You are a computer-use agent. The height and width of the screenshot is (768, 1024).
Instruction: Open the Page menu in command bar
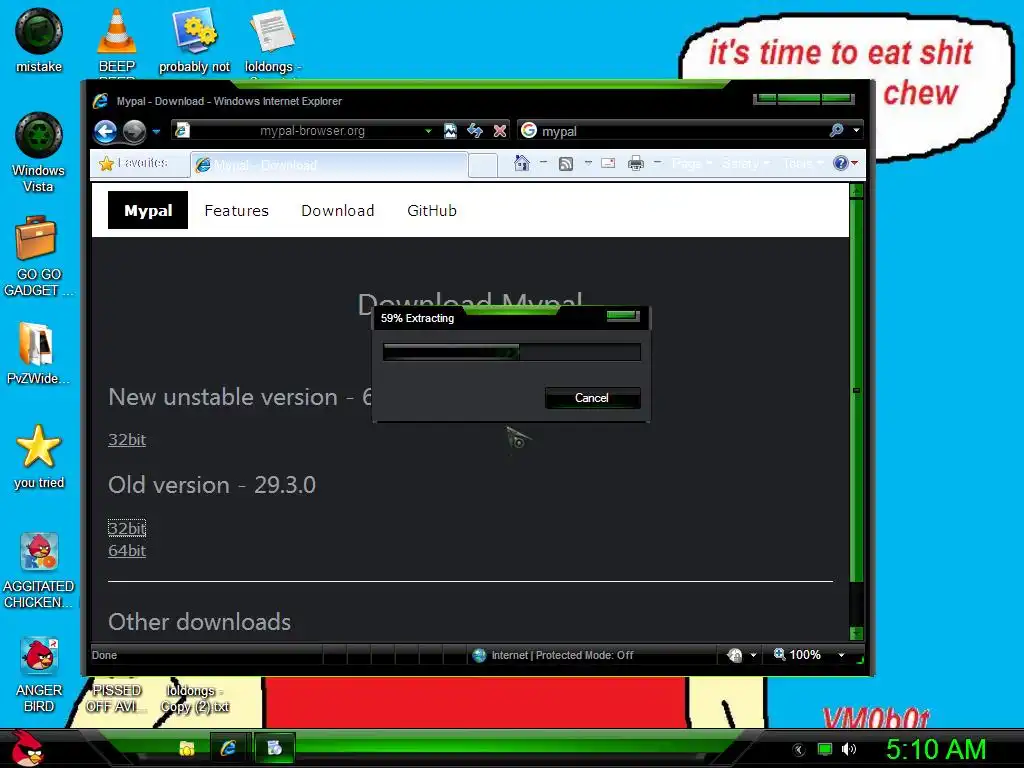(691, 163)
